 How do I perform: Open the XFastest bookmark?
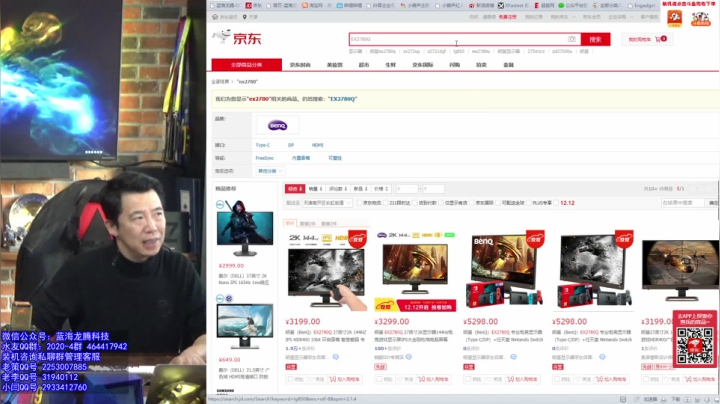pos(513,6)
